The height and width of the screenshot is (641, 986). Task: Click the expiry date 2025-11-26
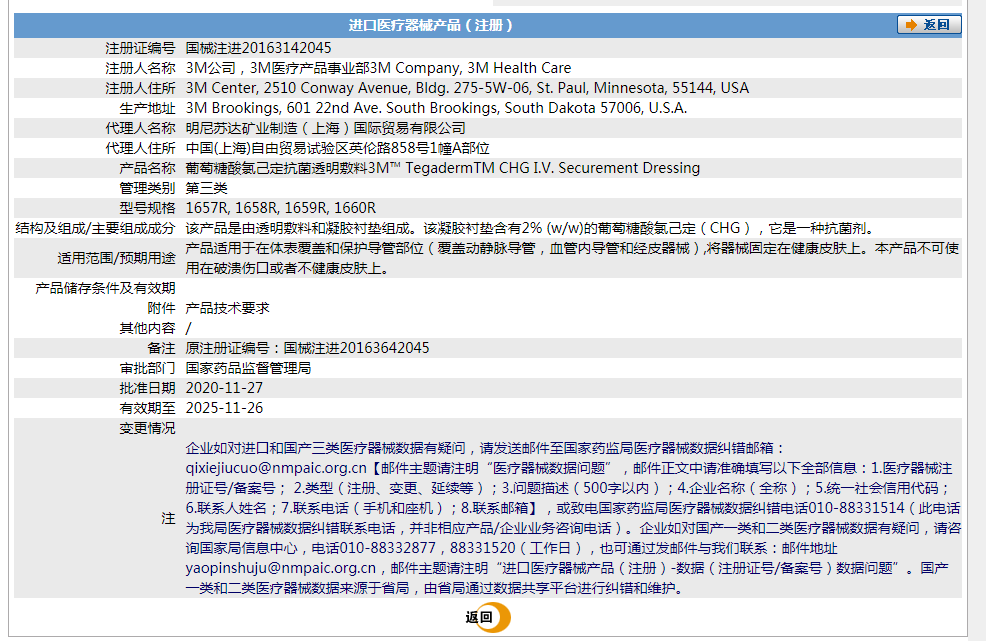(224, 408)
